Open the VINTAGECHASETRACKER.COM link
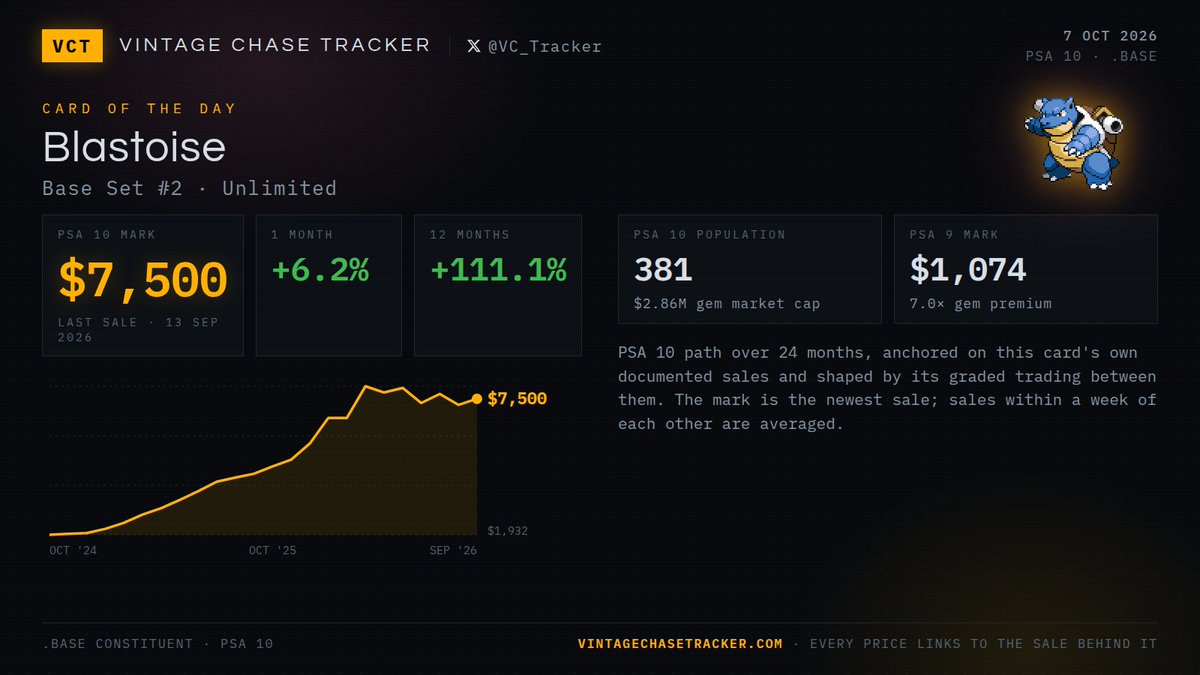The height and width of the screenshot is (675, 1200). click(x=680, y=643)
